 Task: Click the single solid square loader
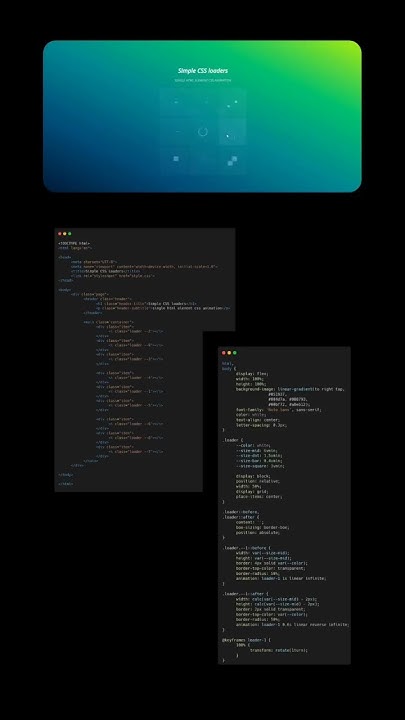[x=176, y=158]
